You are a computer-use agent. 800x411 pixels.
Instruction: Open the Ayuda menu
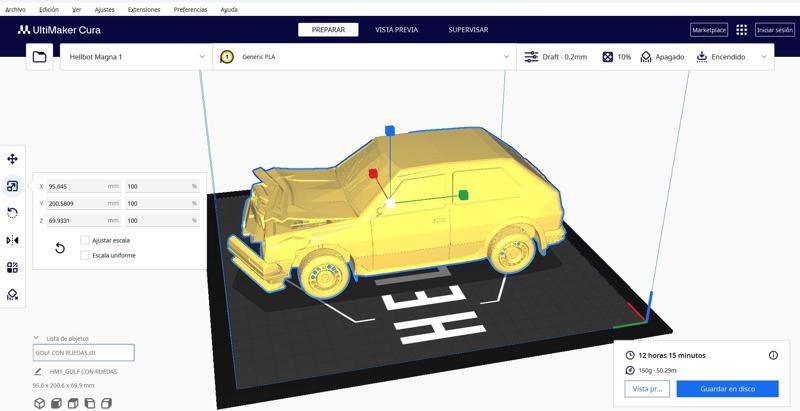tap(229, 10)
